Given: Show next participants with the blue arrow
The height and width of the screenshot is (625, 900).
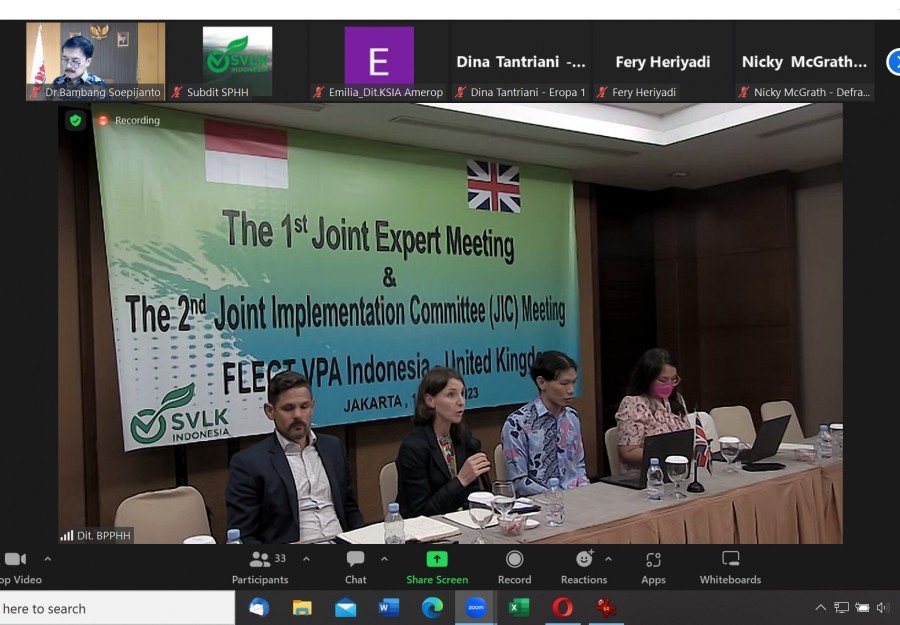Looking at the screenshot, I should pyautogui.click(x=893, y=62).
